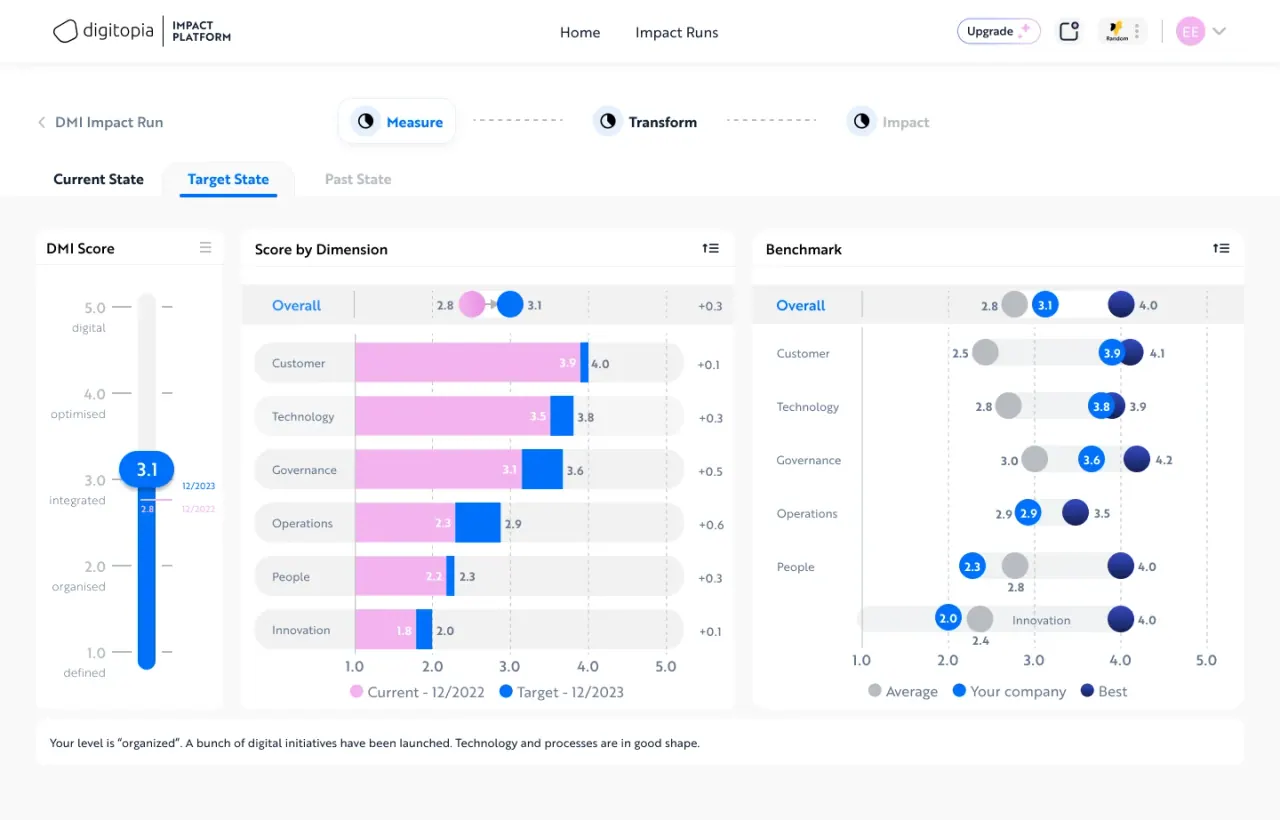The image size is (1280, 820).
Task: Click the Technology label in Benchmark
Action: tap(808, 407)
